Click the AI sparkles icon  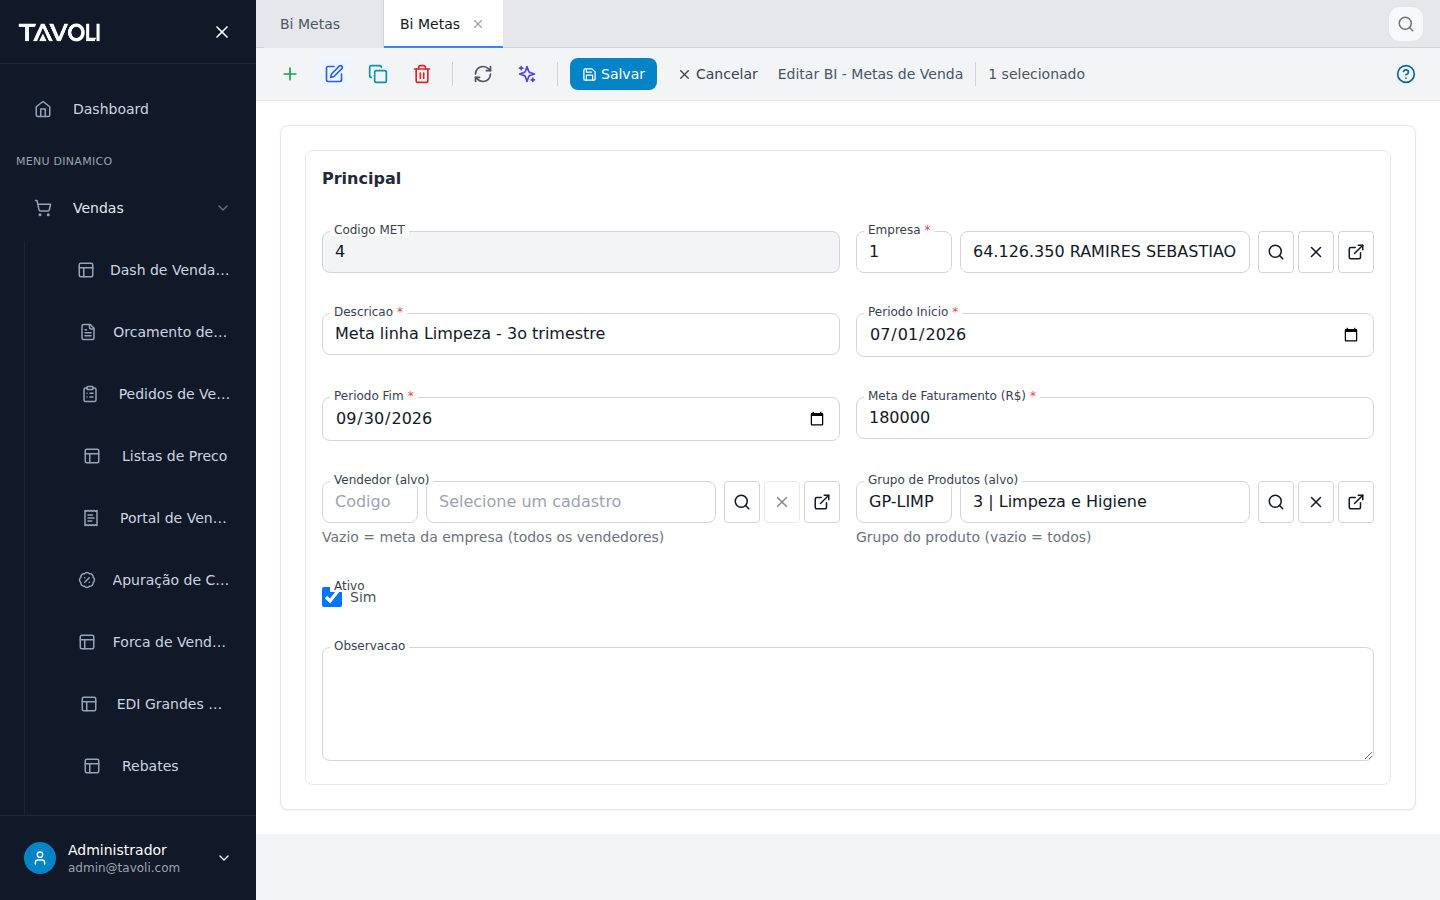click(527, 74)
